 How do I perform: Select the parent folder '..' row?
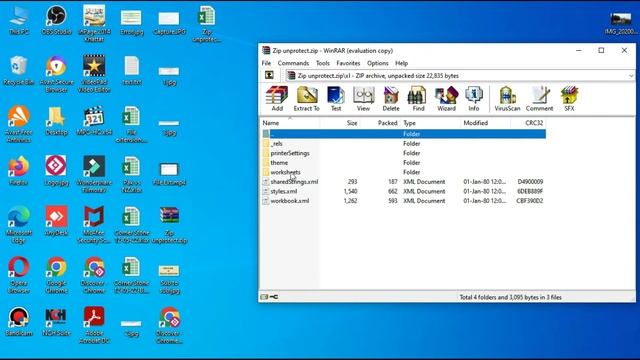[403, 134]
